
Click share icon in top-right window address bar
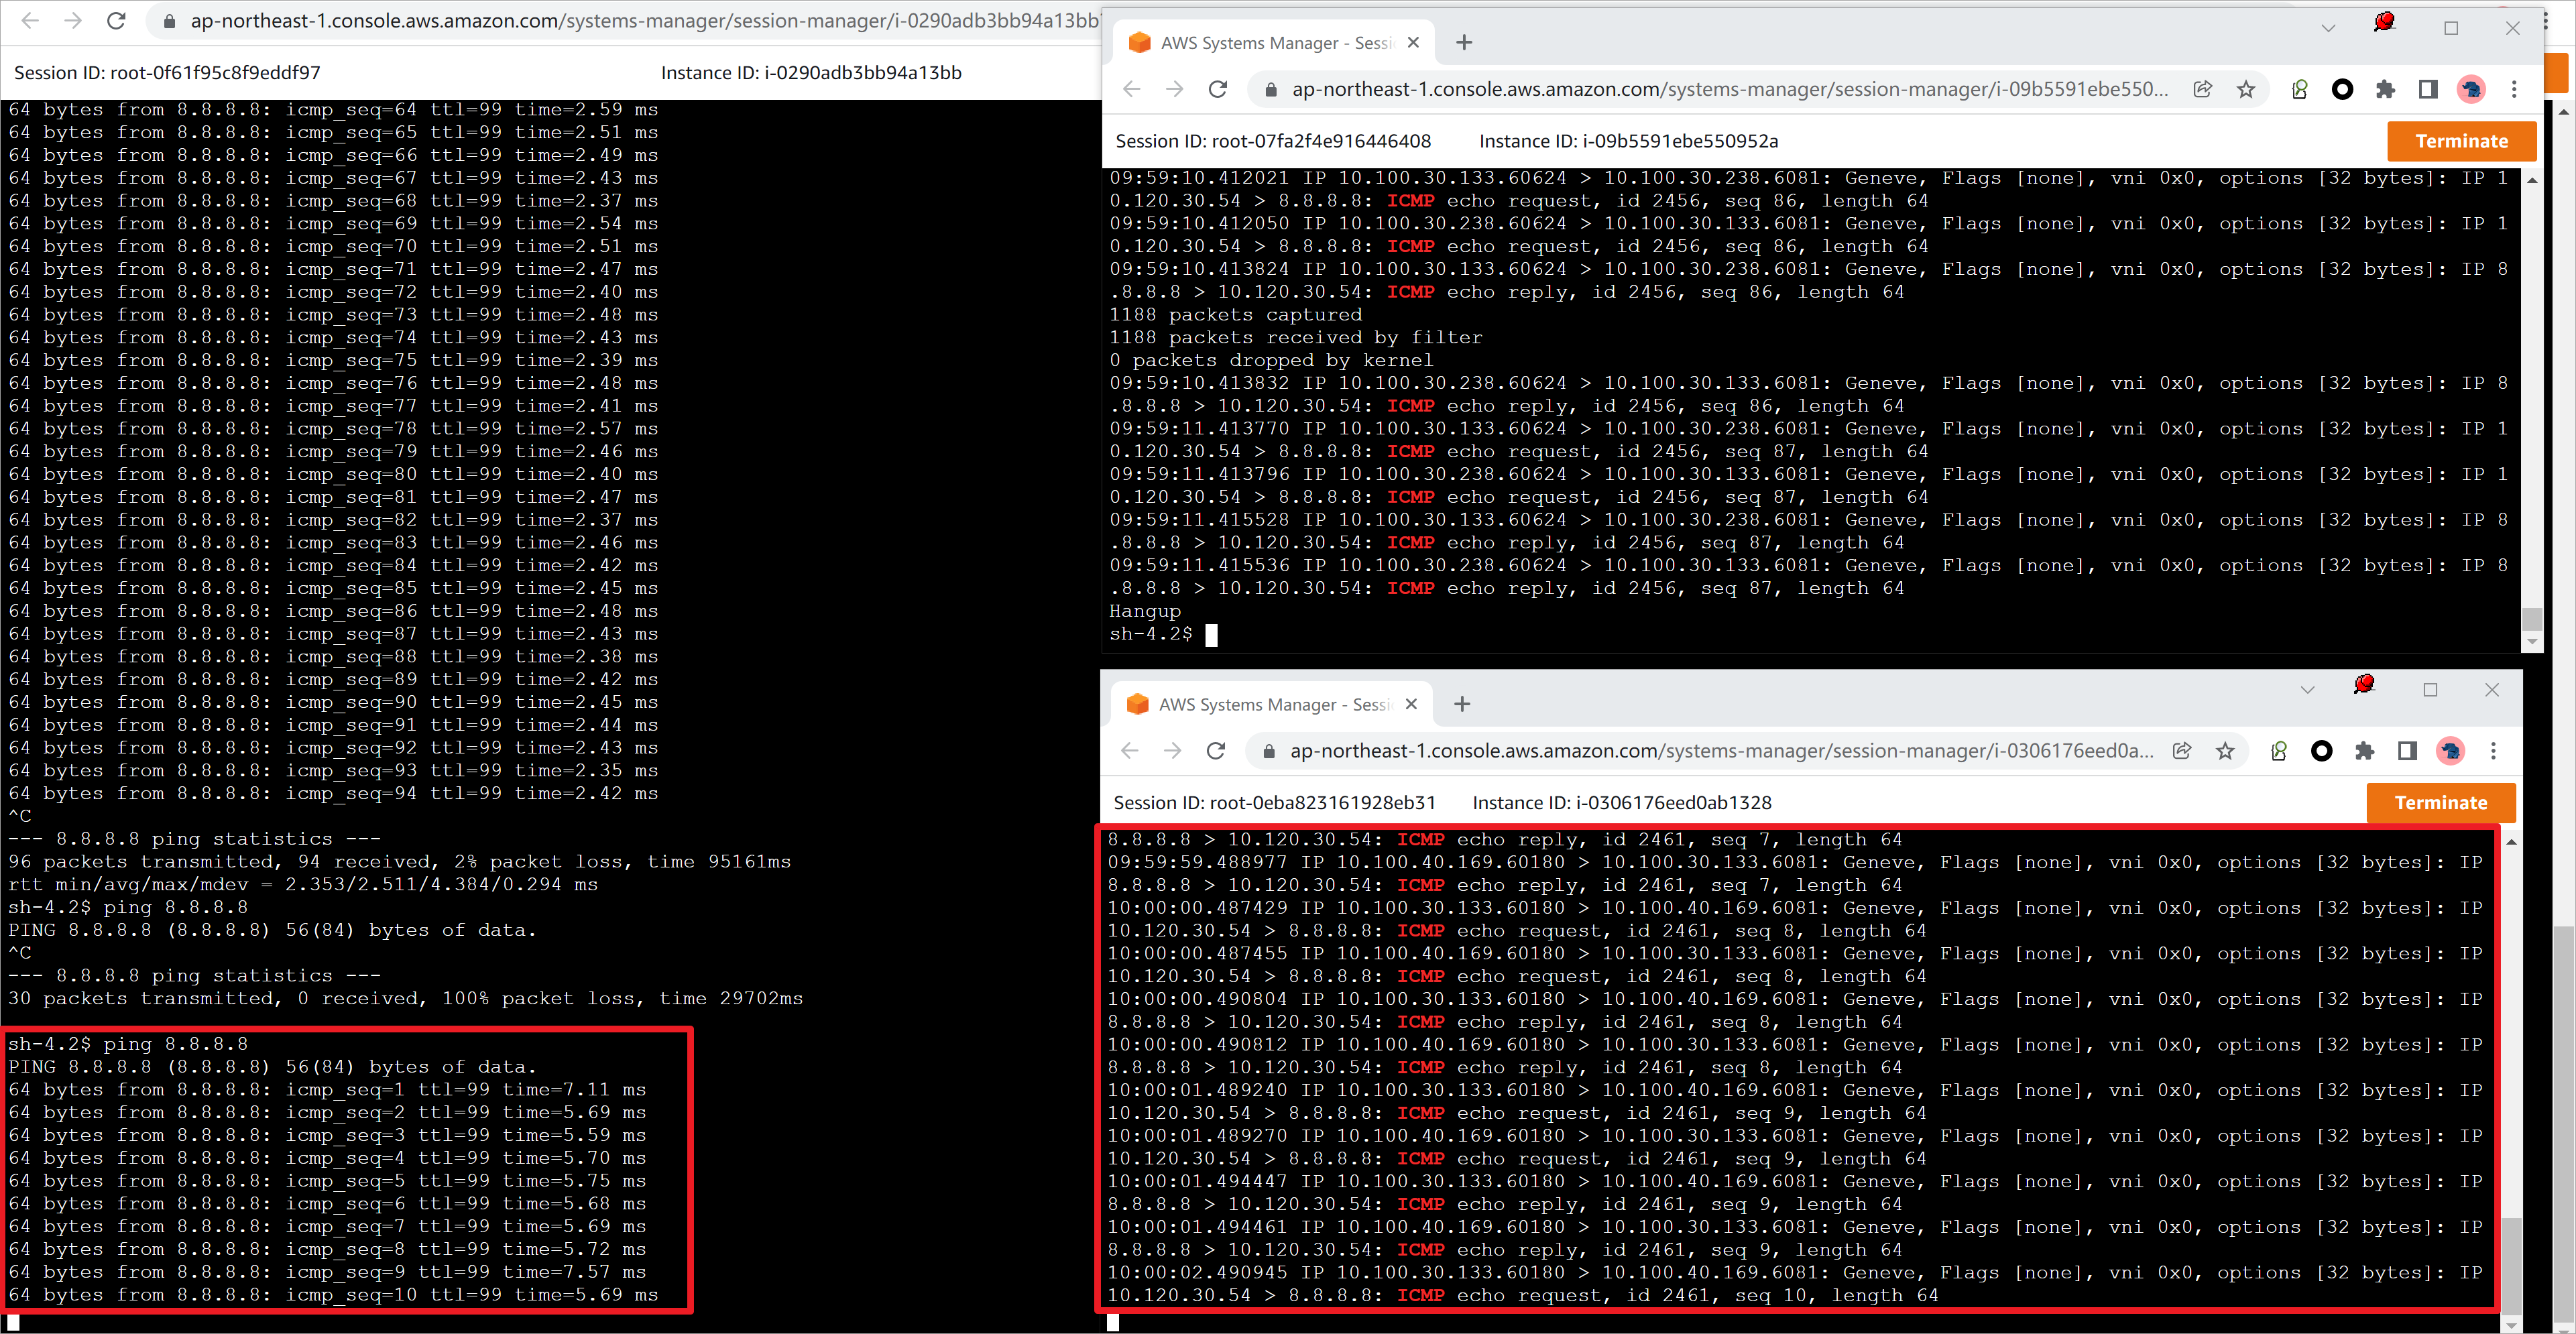2202,89
